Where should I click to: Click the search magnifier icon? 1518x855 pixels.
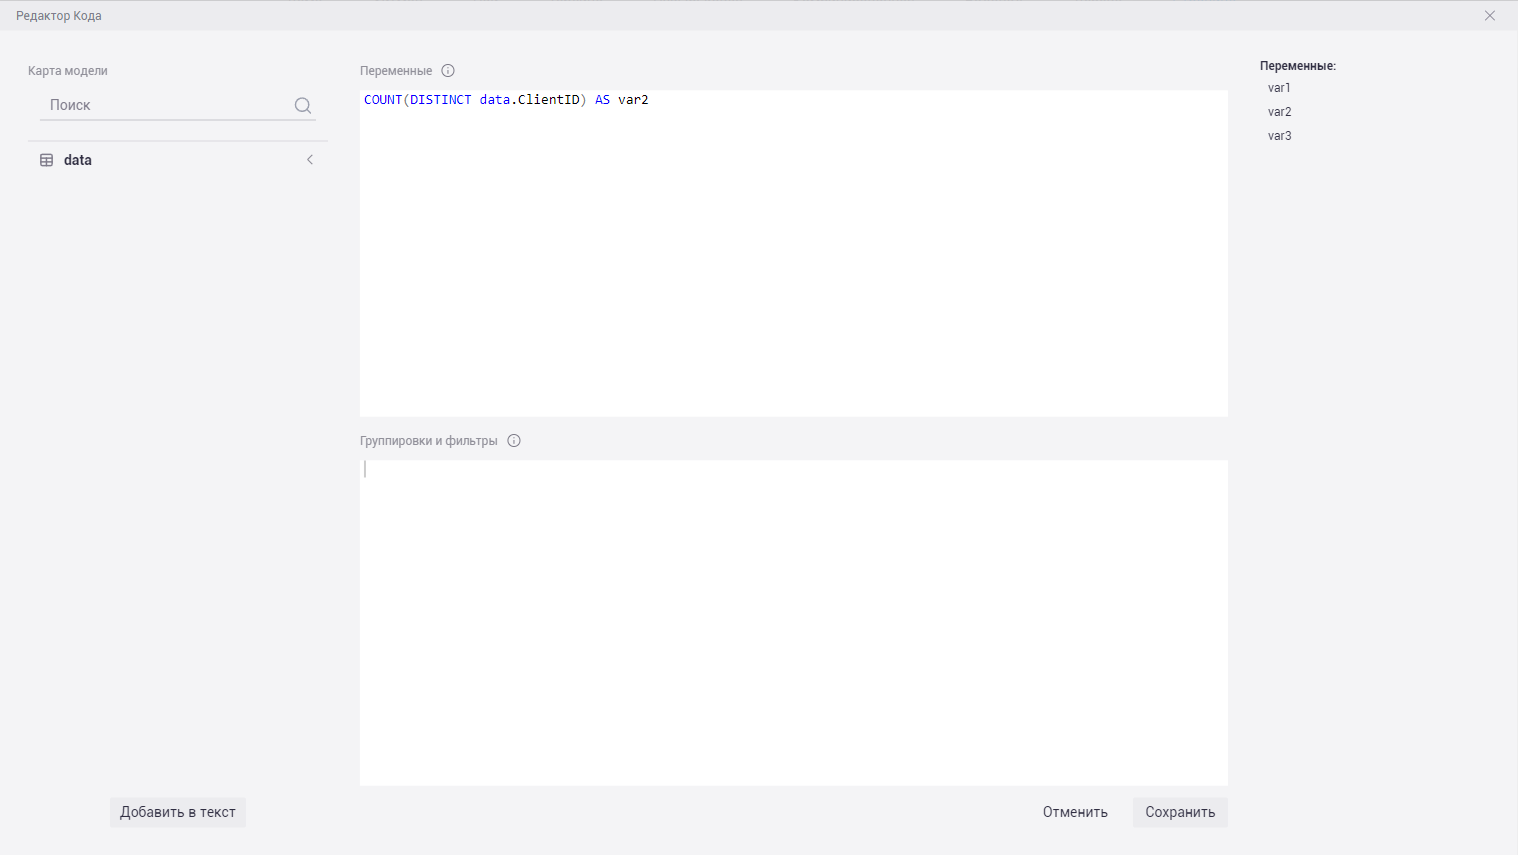tap(303, 106)
